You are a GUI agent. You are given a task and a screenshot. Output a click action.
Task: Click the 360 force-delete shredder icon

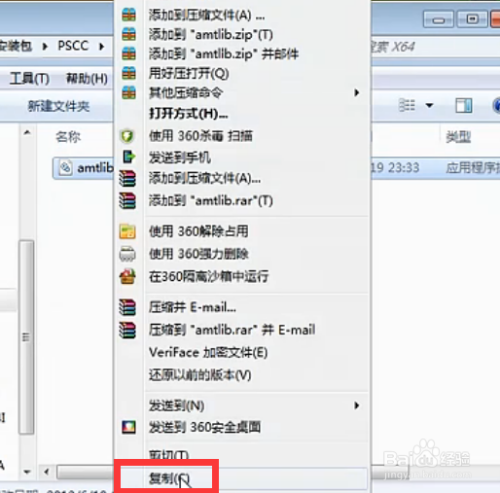pyautogui.click(x=128, y=254)
